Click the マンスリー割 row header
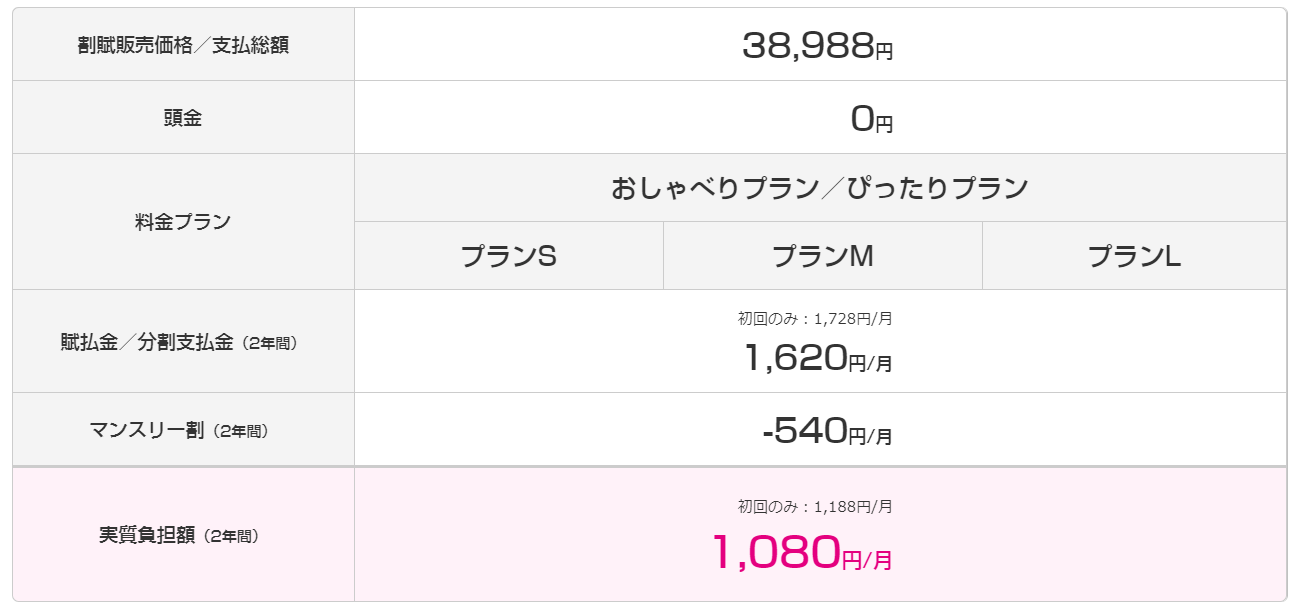The height and width of the screenshot is (614, 1307). tap(183, 430)
